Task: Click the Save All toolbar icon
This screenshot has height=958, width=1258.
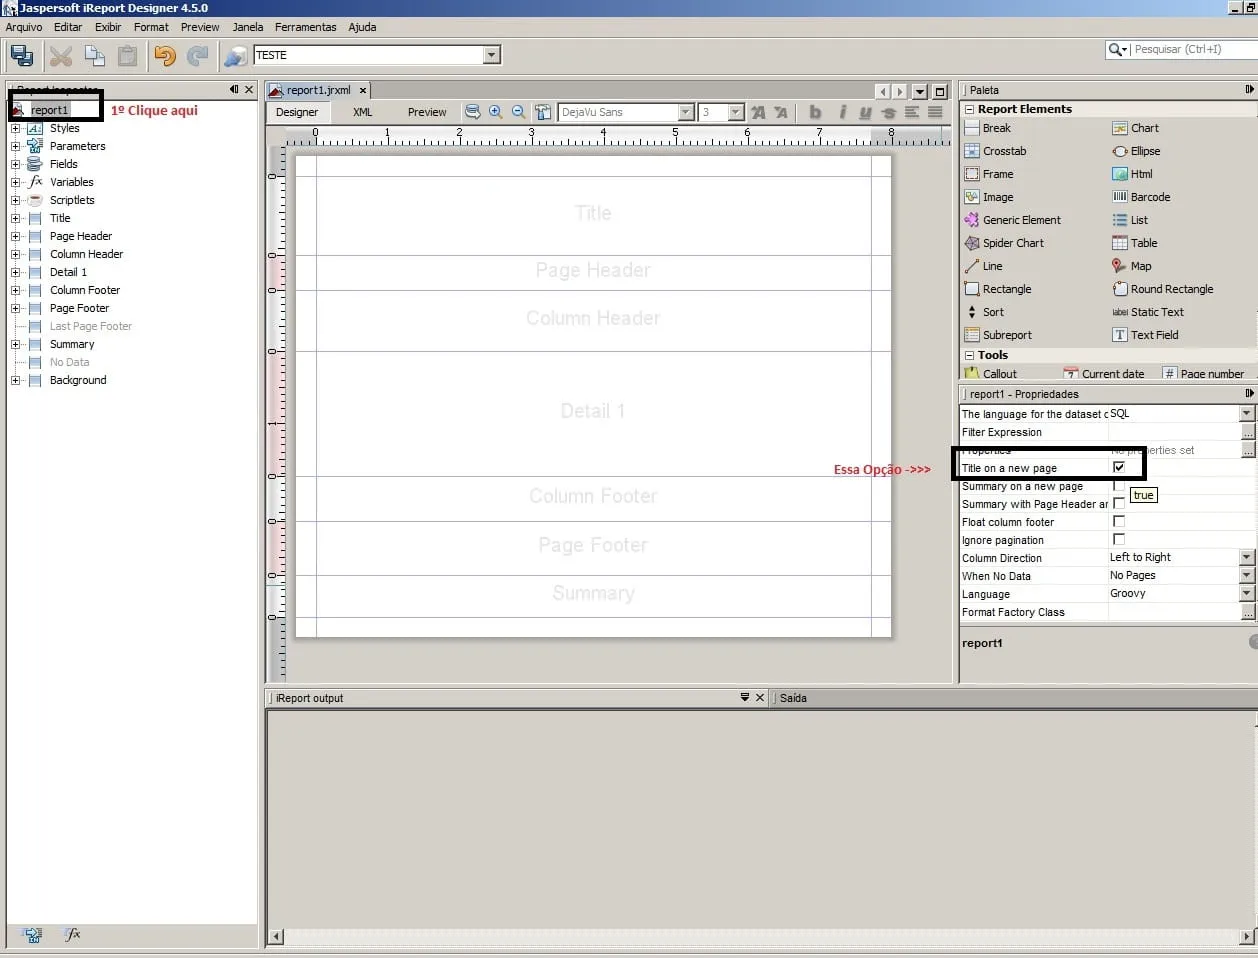Action: pos(22,56)
